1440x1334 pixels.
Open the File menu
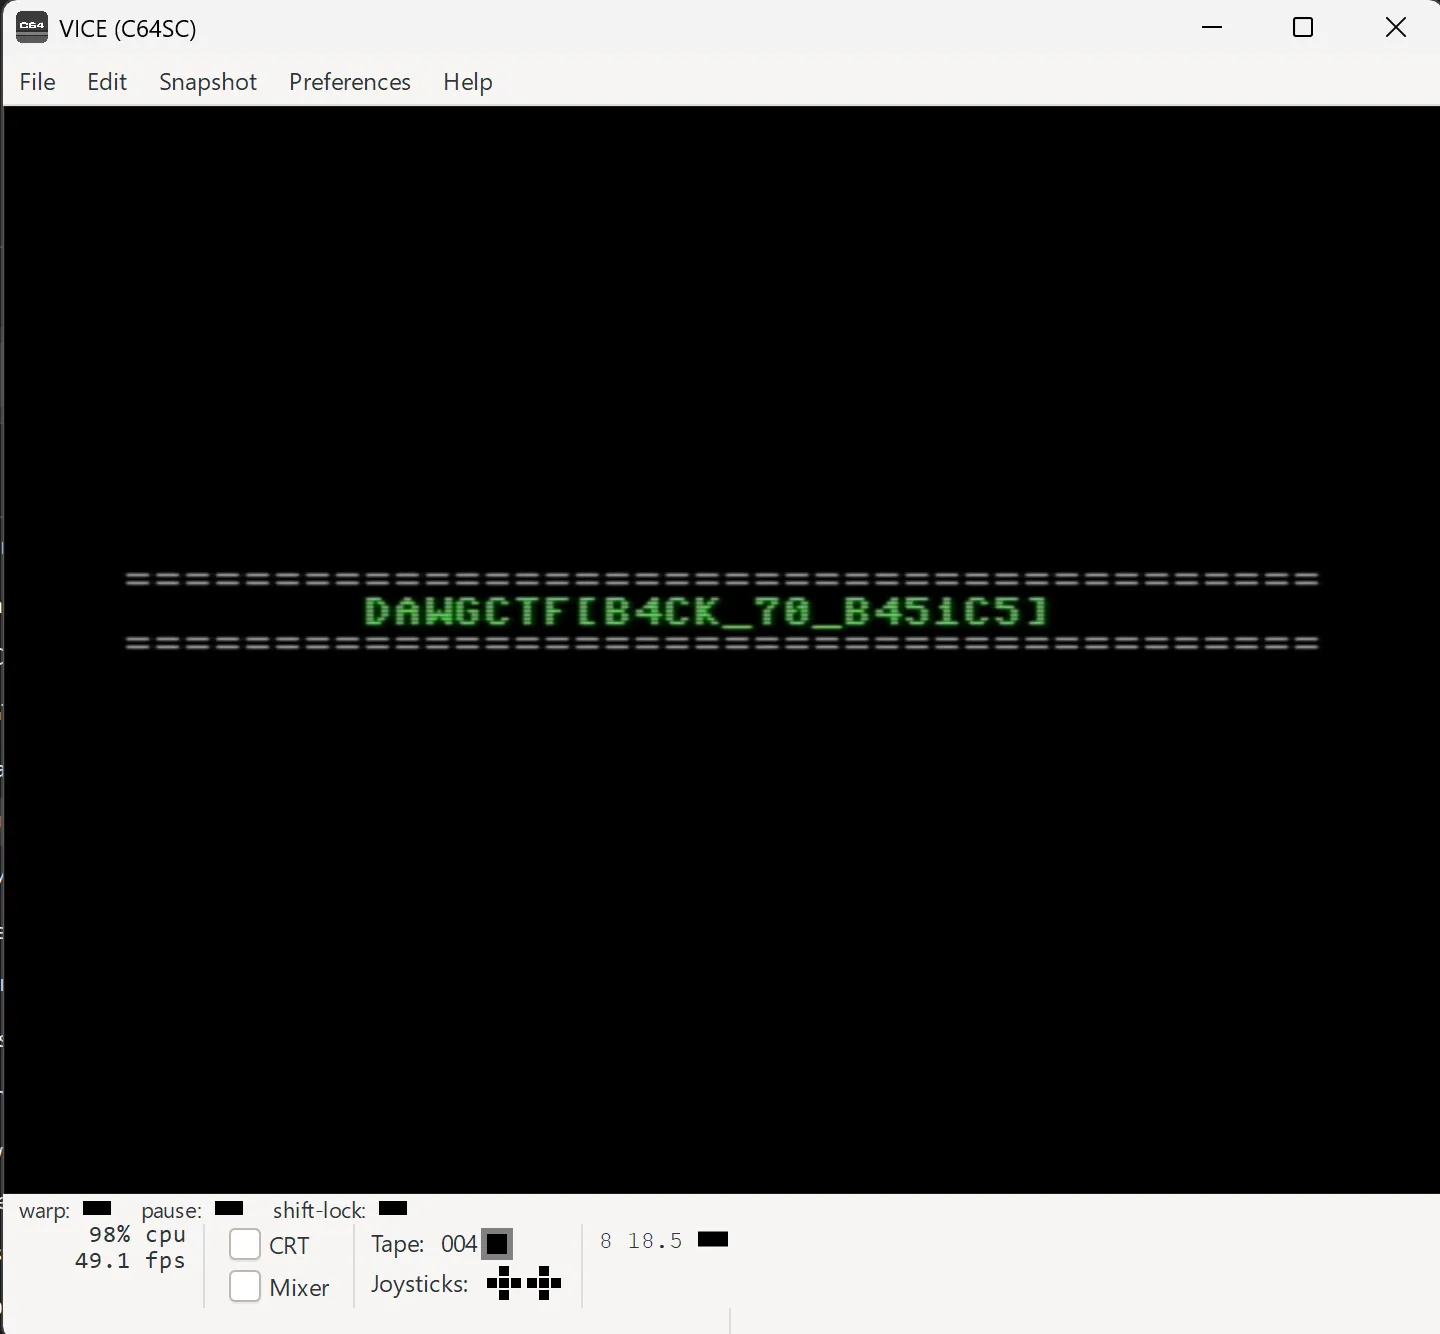tap(38, 82)
